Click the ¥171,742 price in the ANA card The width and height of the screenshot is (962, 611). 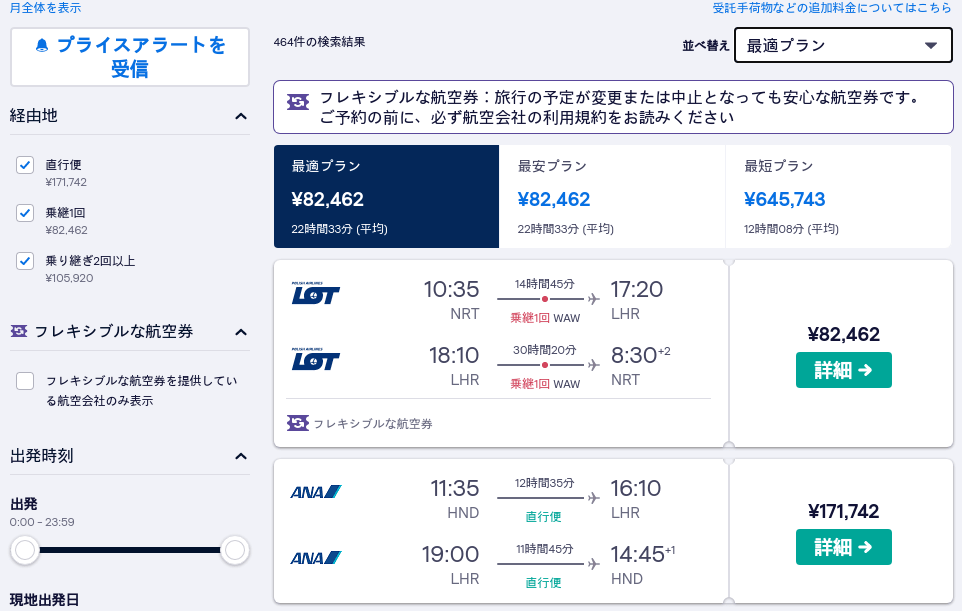pyautogui.click(x=844, y=511)
